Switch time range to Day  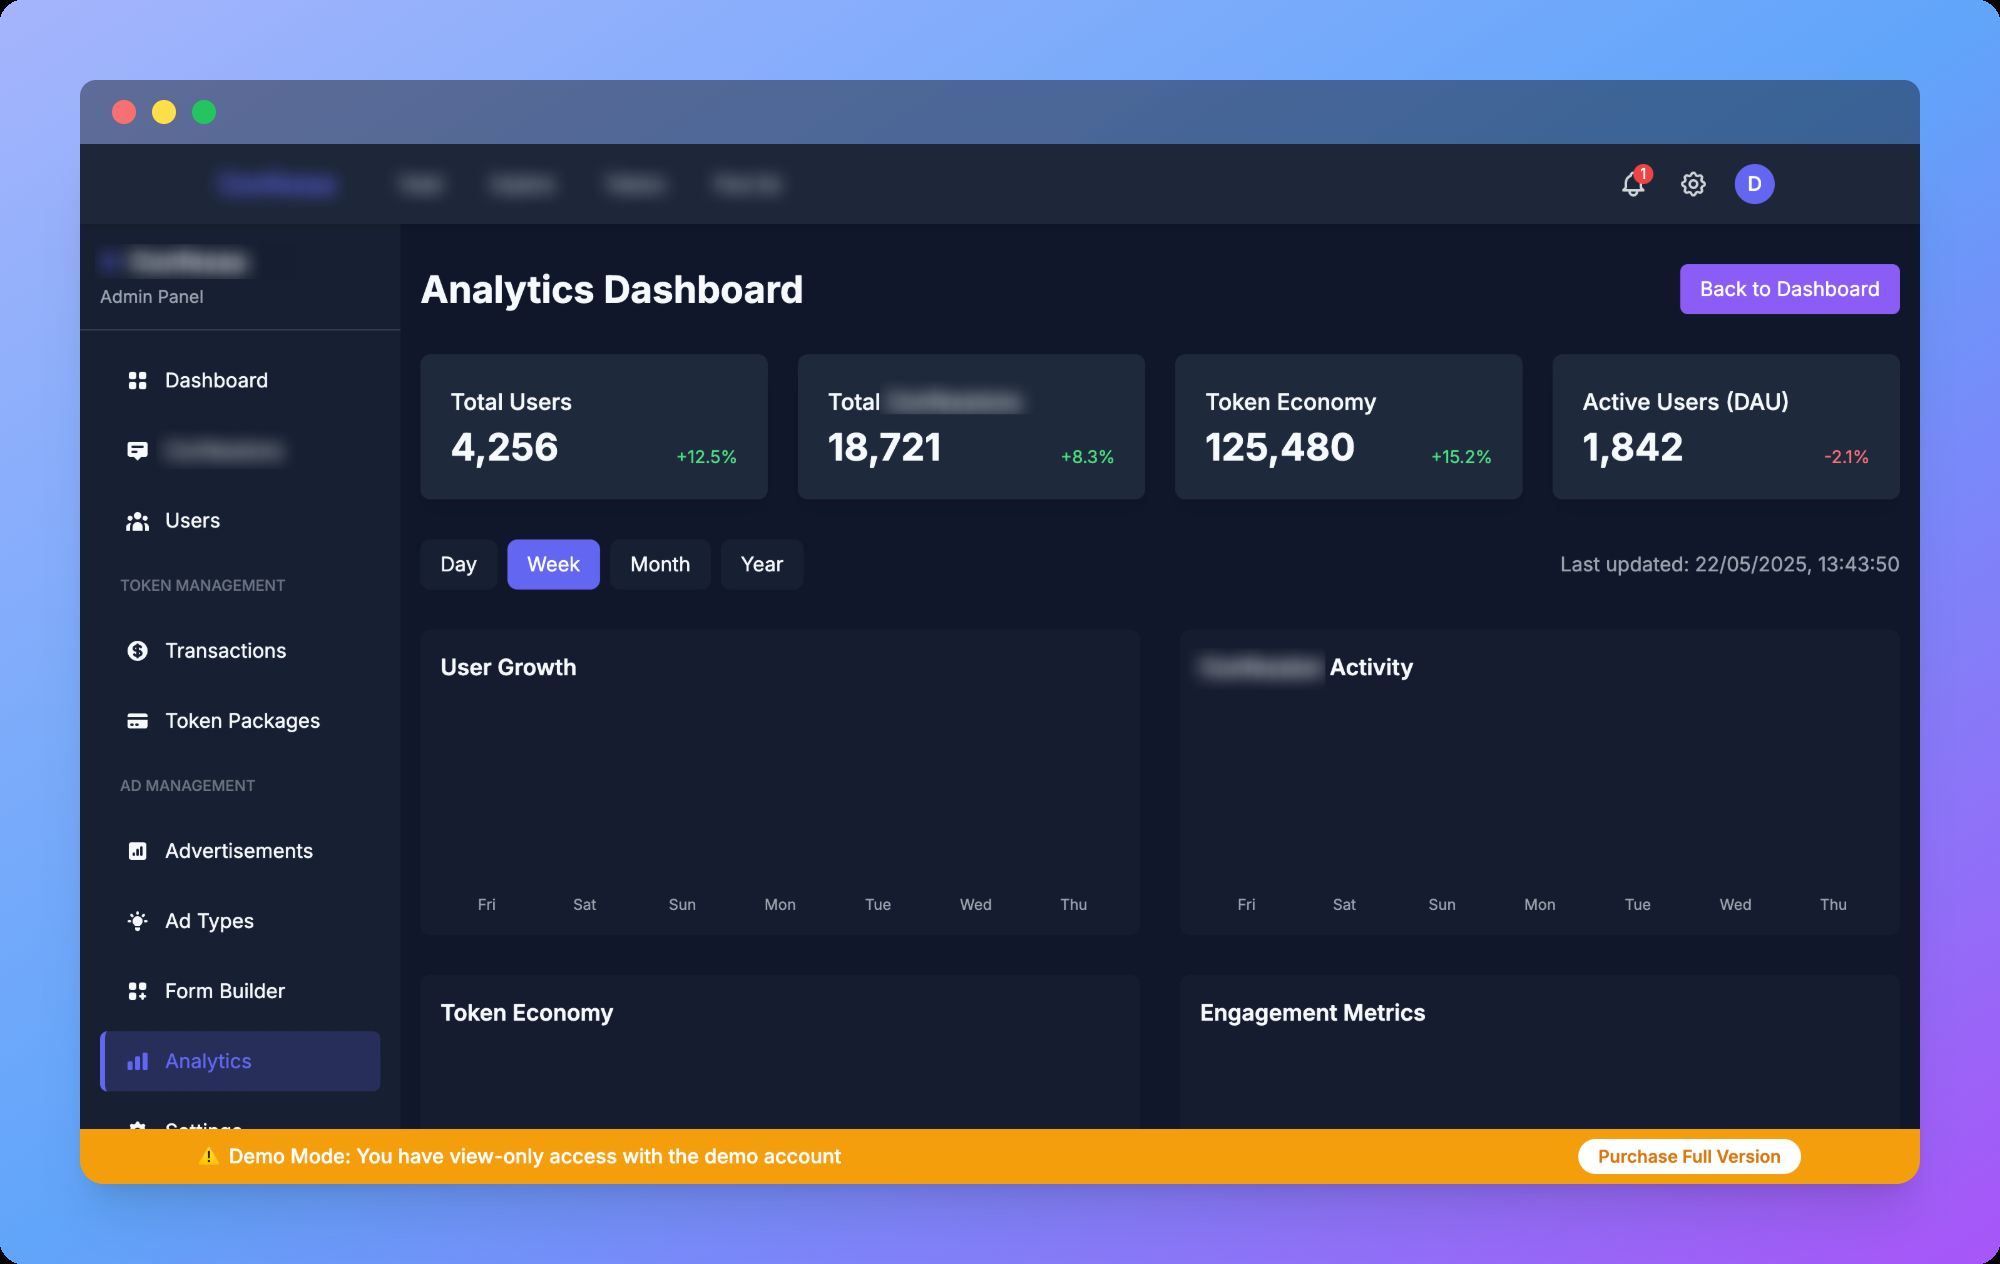click(458, 564)
